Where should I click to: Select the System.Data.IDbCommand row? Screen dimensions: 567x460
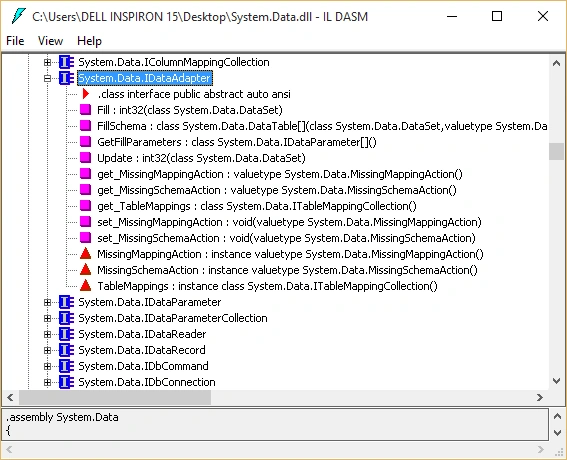tap(143, 366)
